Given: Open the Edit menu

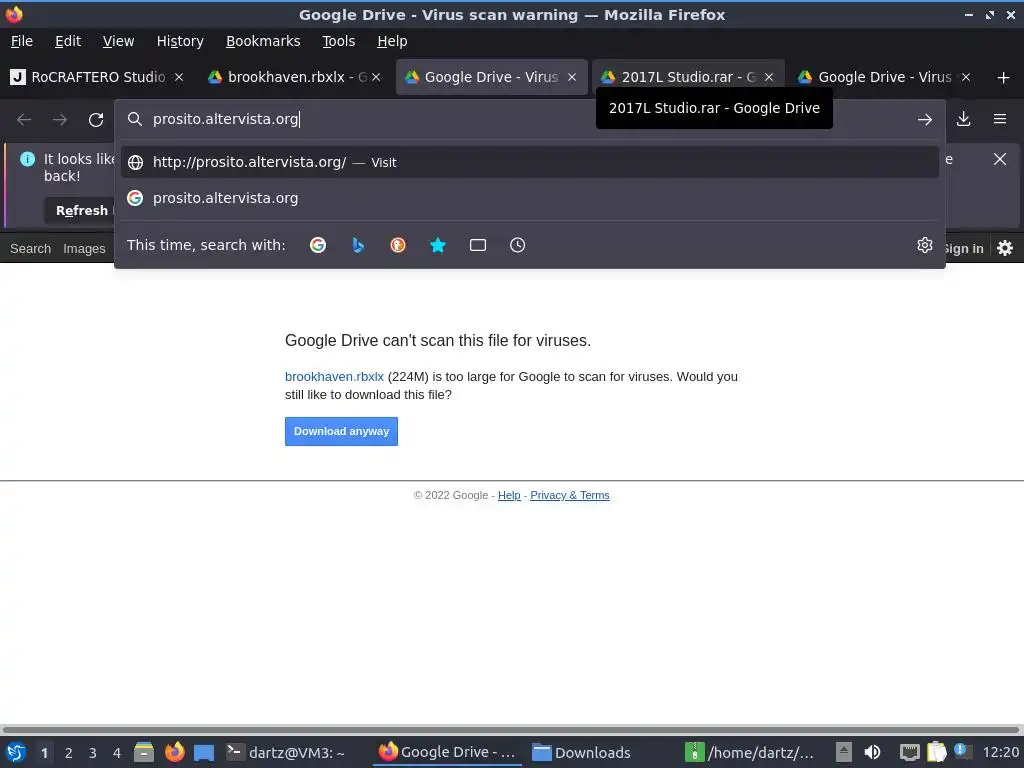Looking at the screenshot, I should [68, 41].
